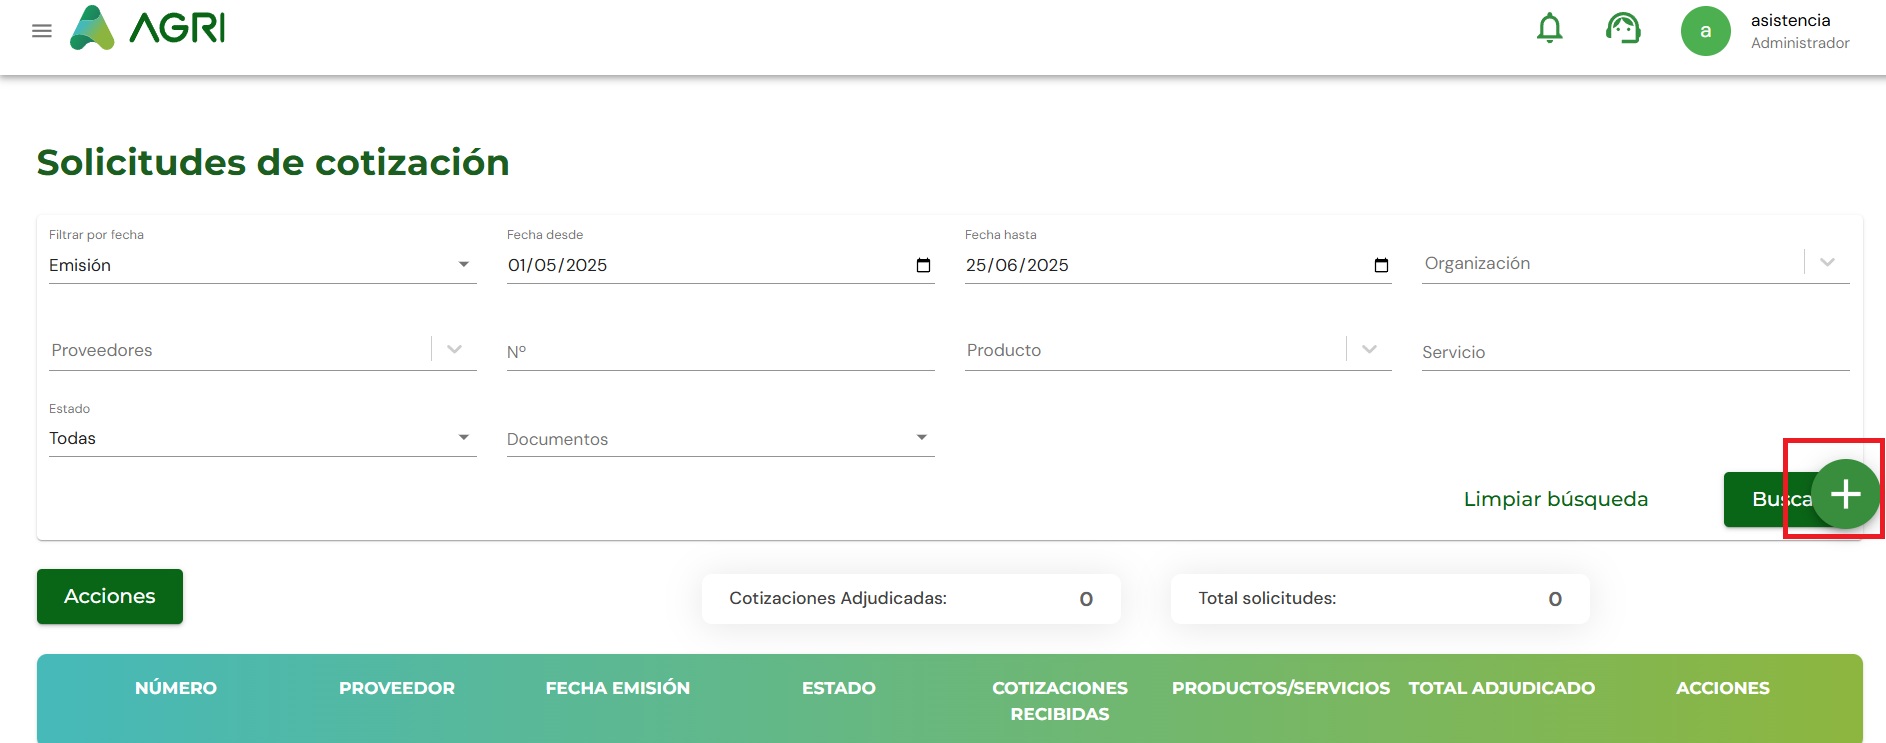Open the Estado Todas dropdown
The width and height of the screenshot is (1886, 743).
(x=262, y=438)
